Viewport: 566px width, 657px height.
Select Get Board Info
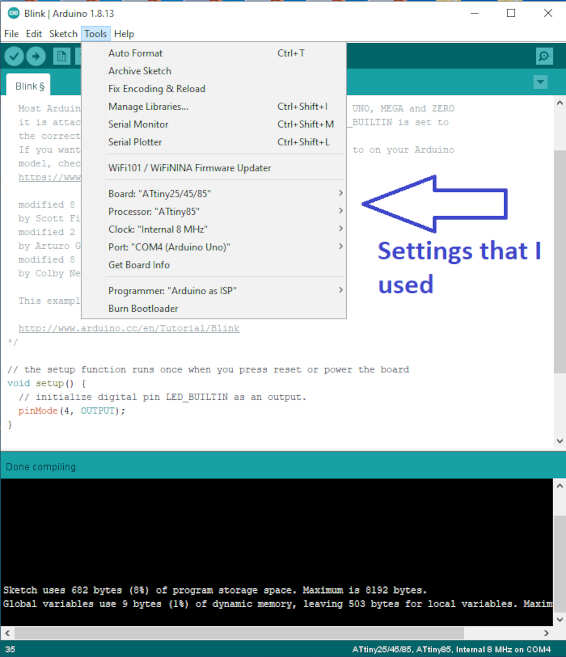214,264
